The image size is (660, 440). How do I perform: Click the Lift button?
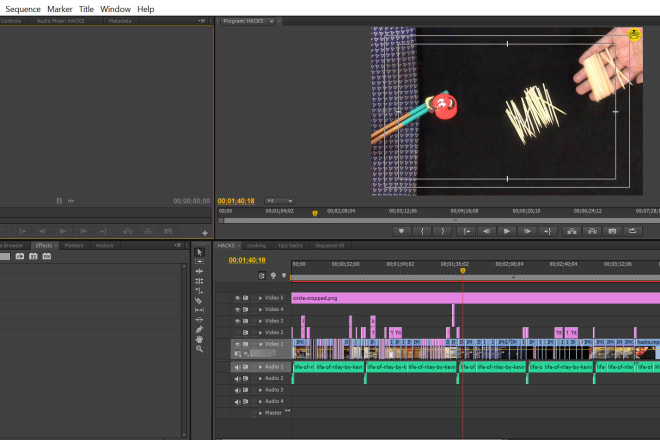(572, 231)
